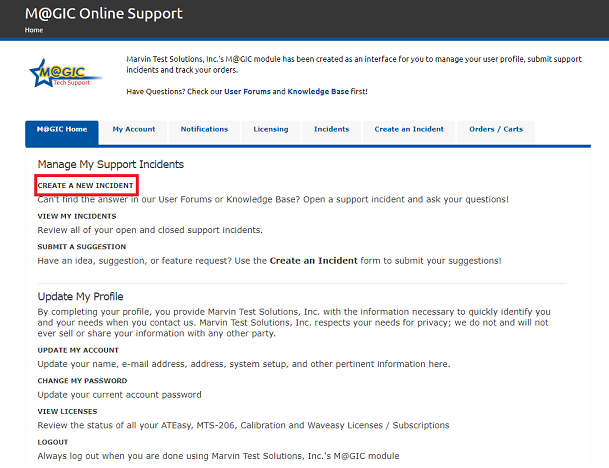Click CREATE A NEW INCIDENT link
Image resolution: width=609 pixels, height=468 pixels.
click(x=85, y=186)
